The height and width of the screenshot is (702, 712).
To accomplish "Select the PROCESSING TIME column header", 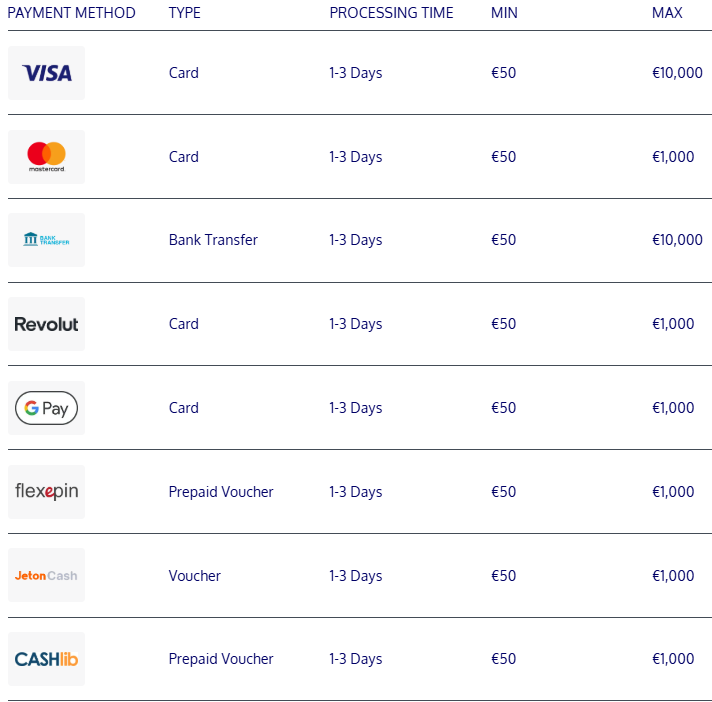I will (x=391, y=13).
